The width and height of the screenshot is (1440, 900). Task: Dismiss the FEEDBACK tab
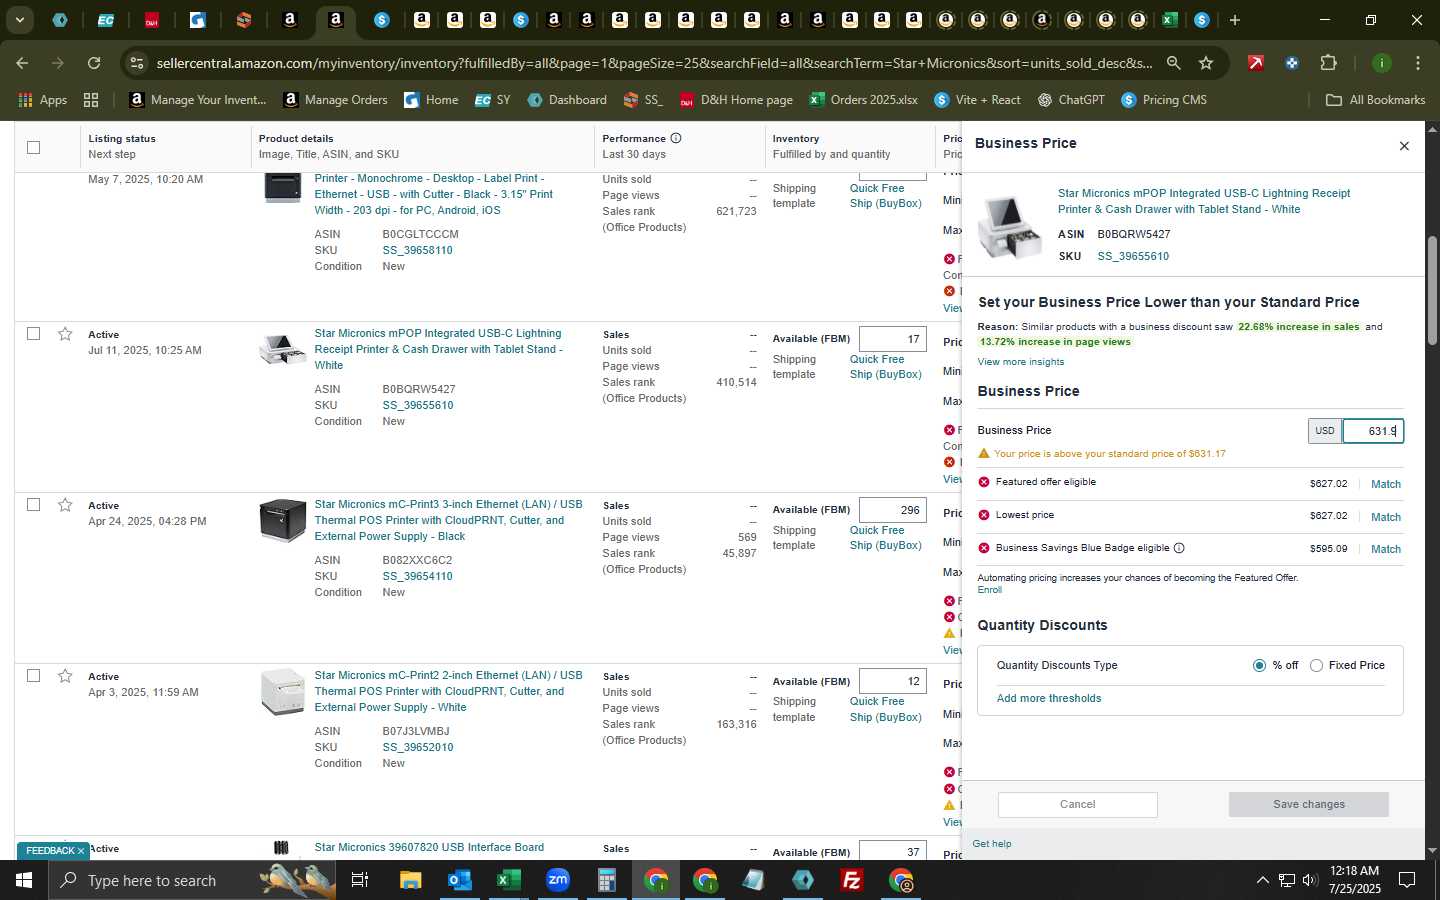(x=80, y=851)
